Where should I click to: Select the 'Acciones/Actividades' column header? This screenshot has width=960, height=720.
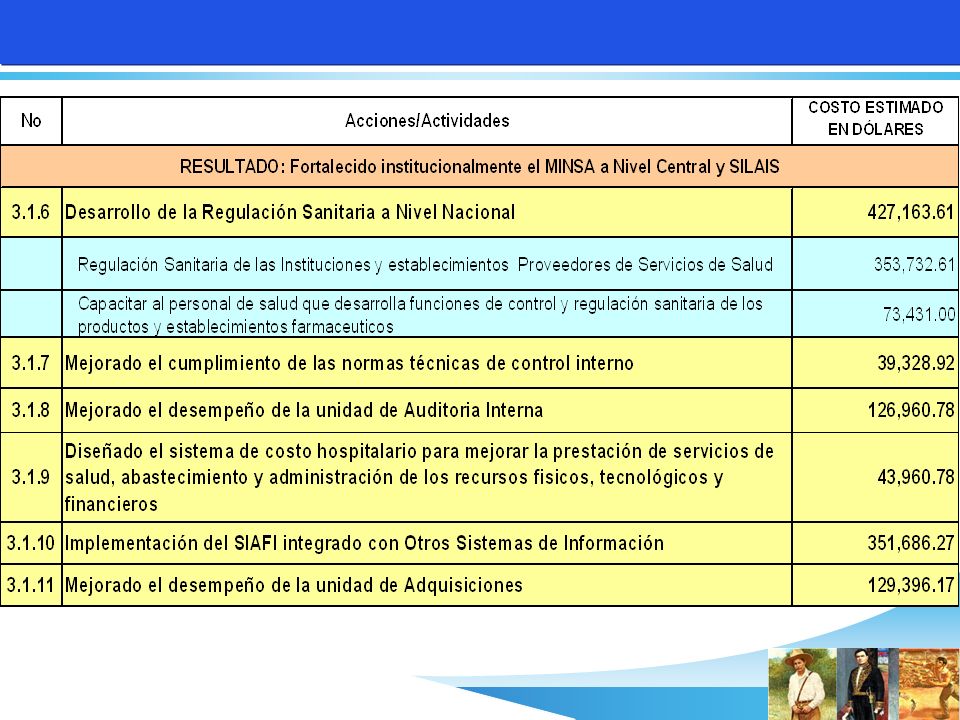point(427,121)
